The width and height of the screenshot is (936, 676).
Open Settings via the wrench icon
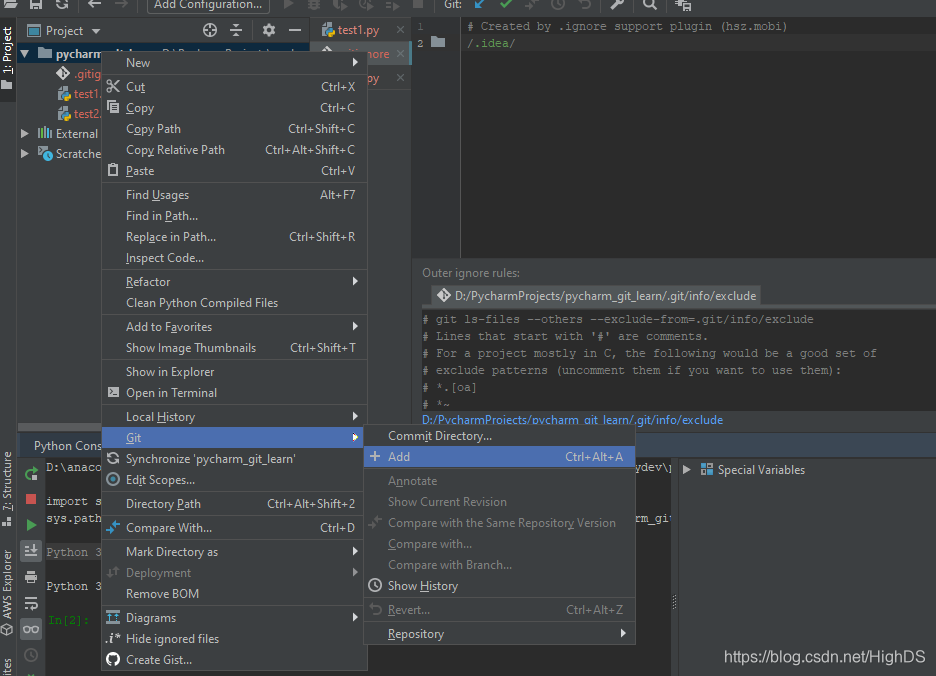tap(617, 4)
